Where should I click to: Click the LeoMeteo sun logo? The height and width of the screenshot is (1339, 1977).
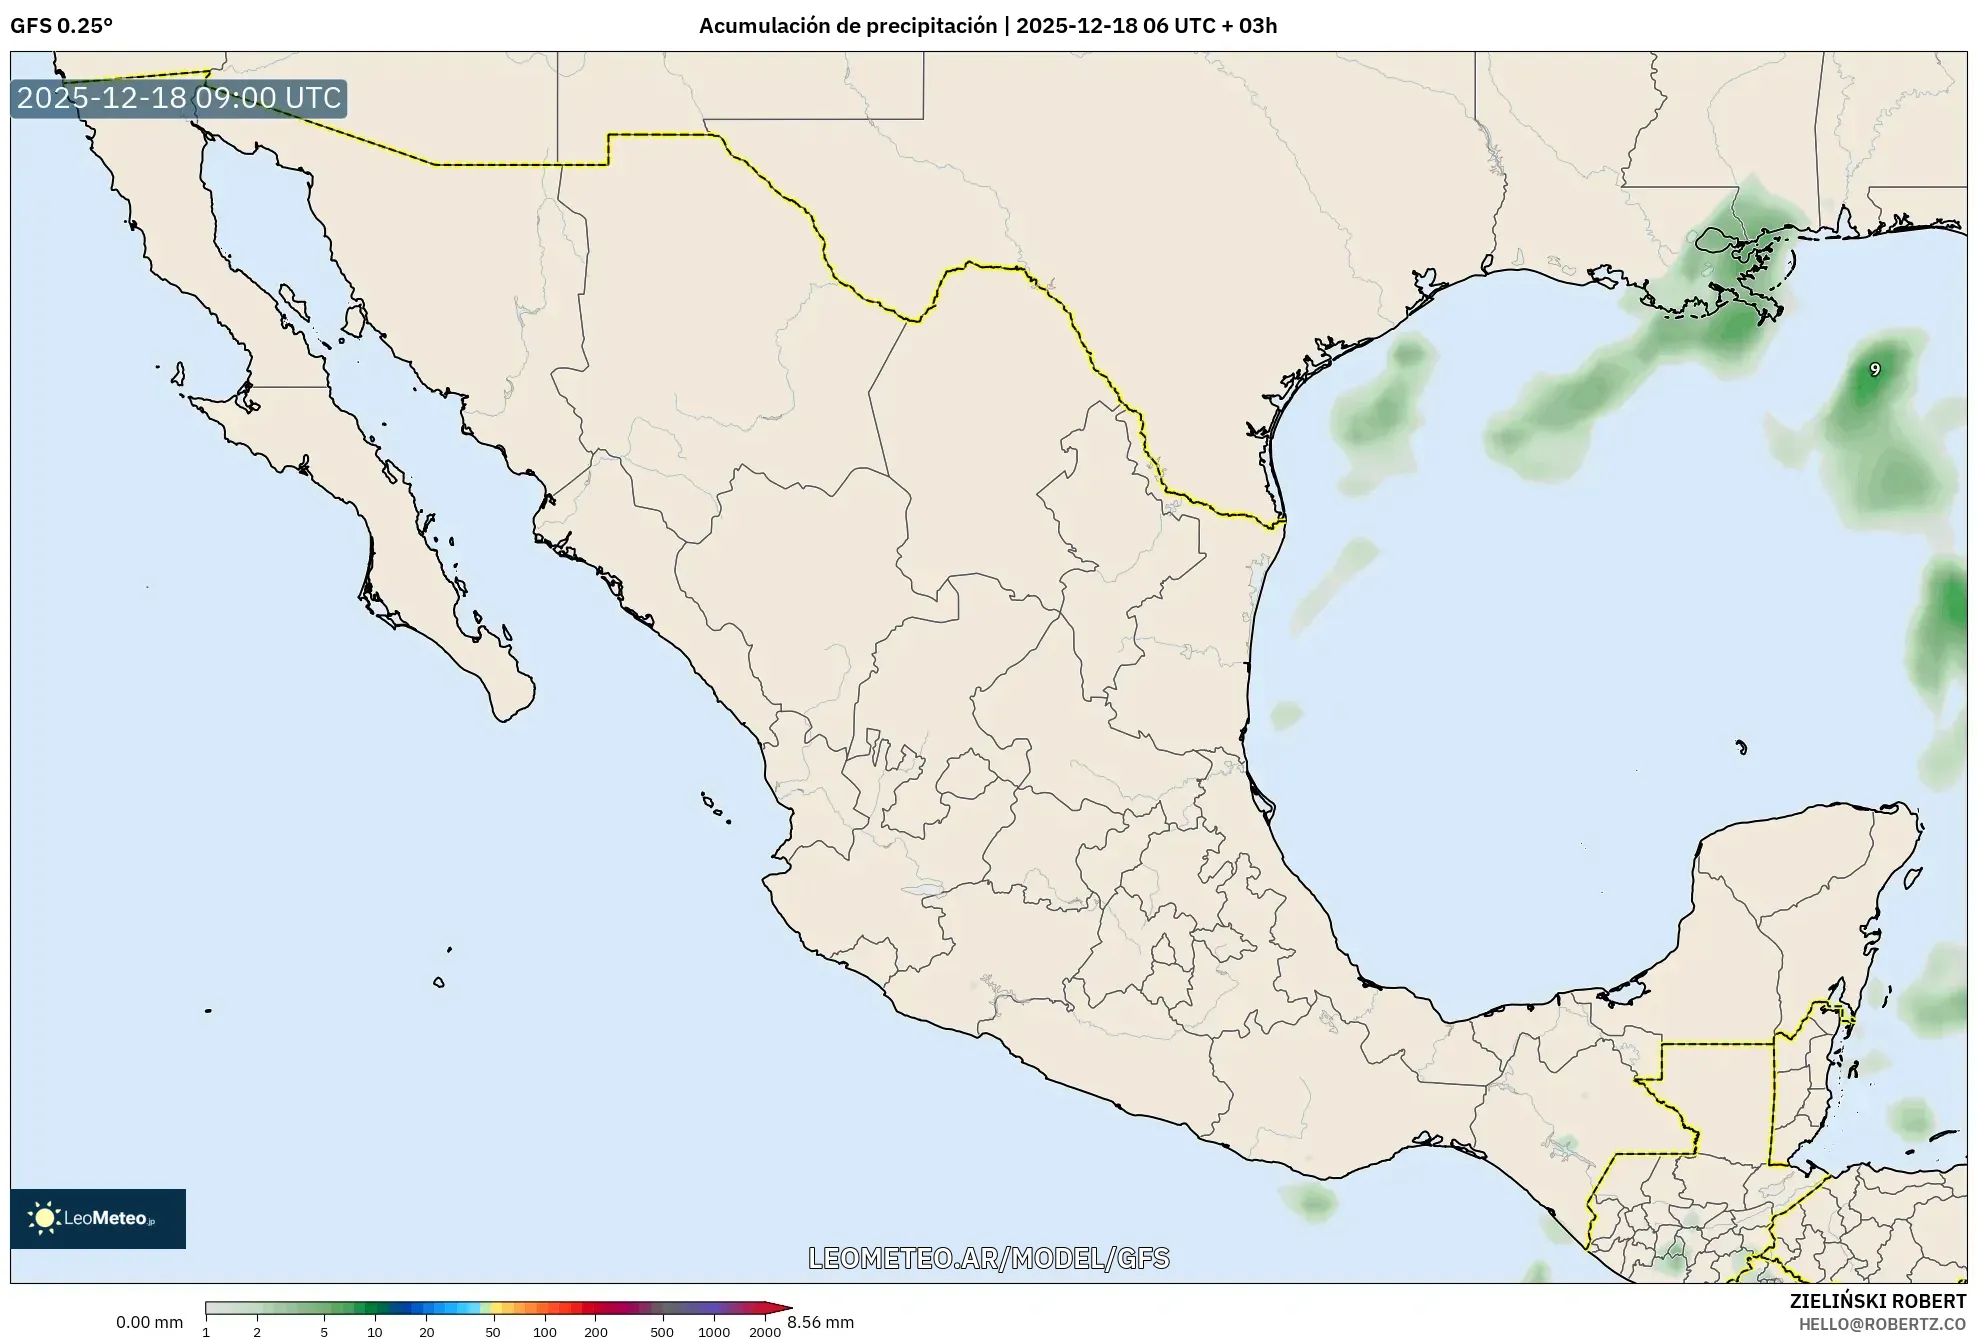(44, 1216)
